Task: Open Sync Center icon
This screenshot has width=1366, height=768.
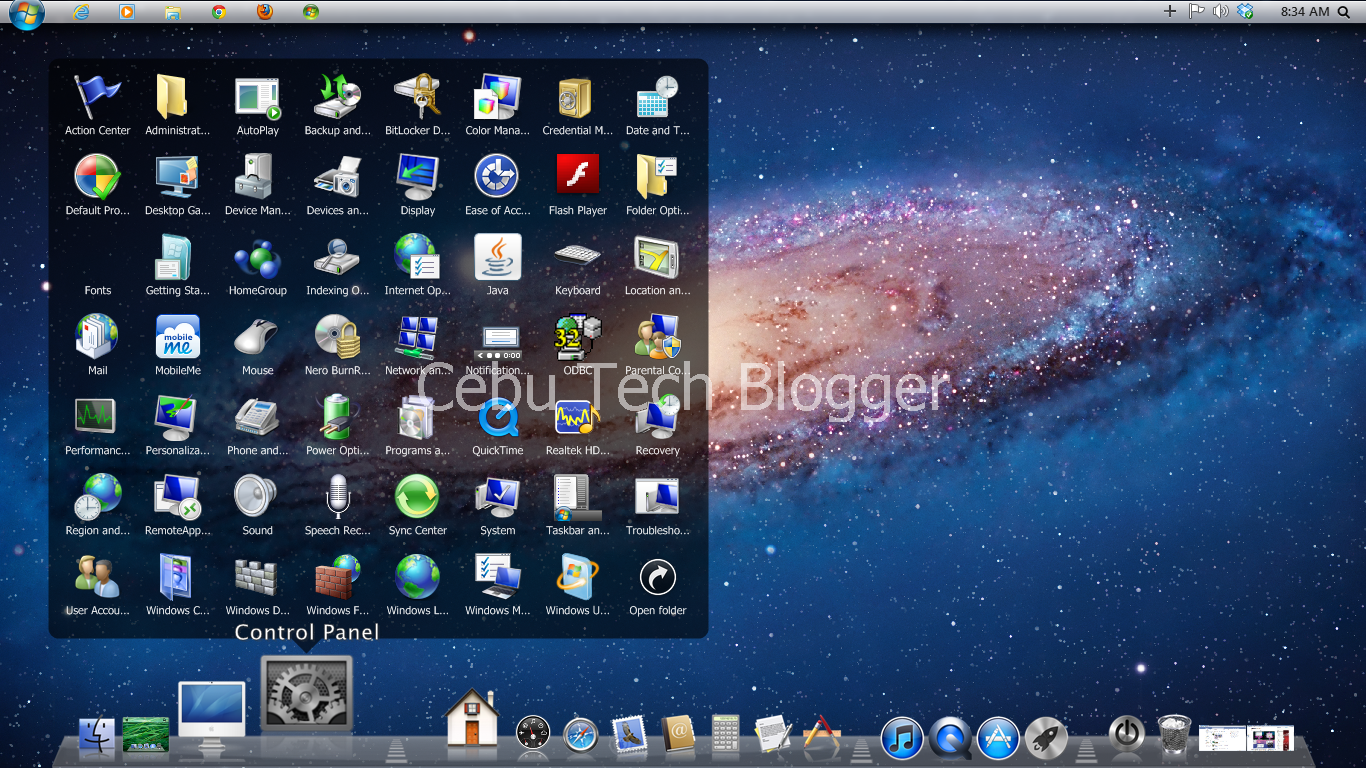Action: click(418, 497)
